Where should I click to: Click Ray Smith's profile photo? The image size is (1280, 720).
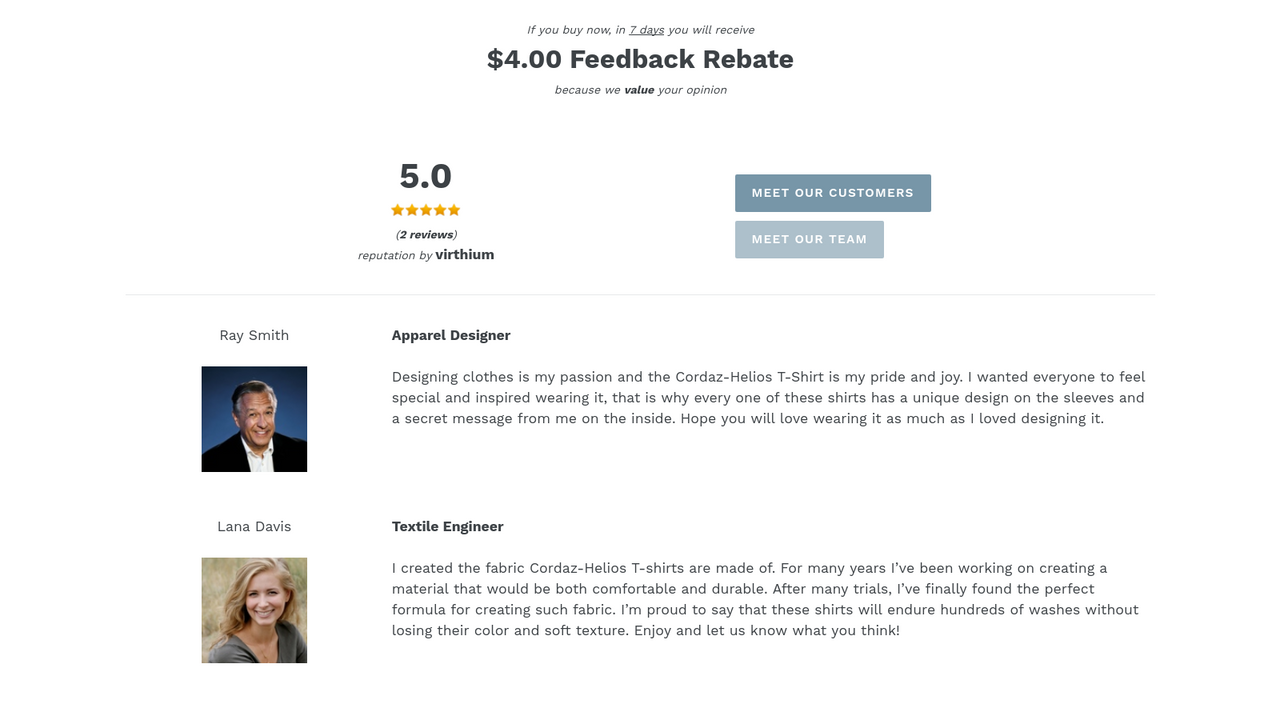point(254,419)
